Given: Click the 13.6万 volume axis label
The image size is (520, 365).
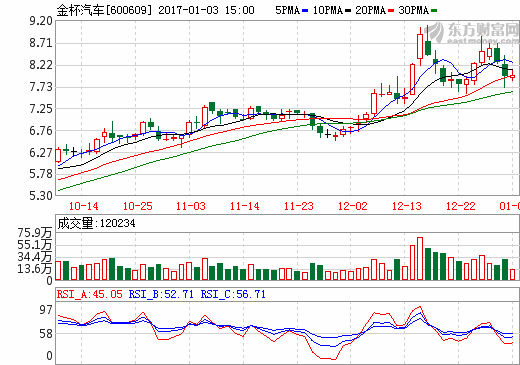Looking at the screenshot, I should click(x=35, y=268).
